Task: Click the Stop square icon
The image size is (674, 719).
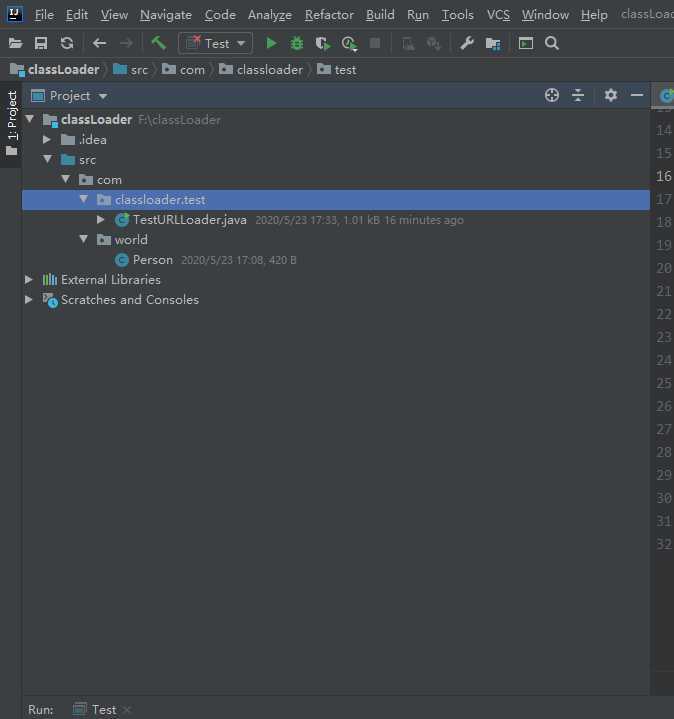Action: [375, 43]
